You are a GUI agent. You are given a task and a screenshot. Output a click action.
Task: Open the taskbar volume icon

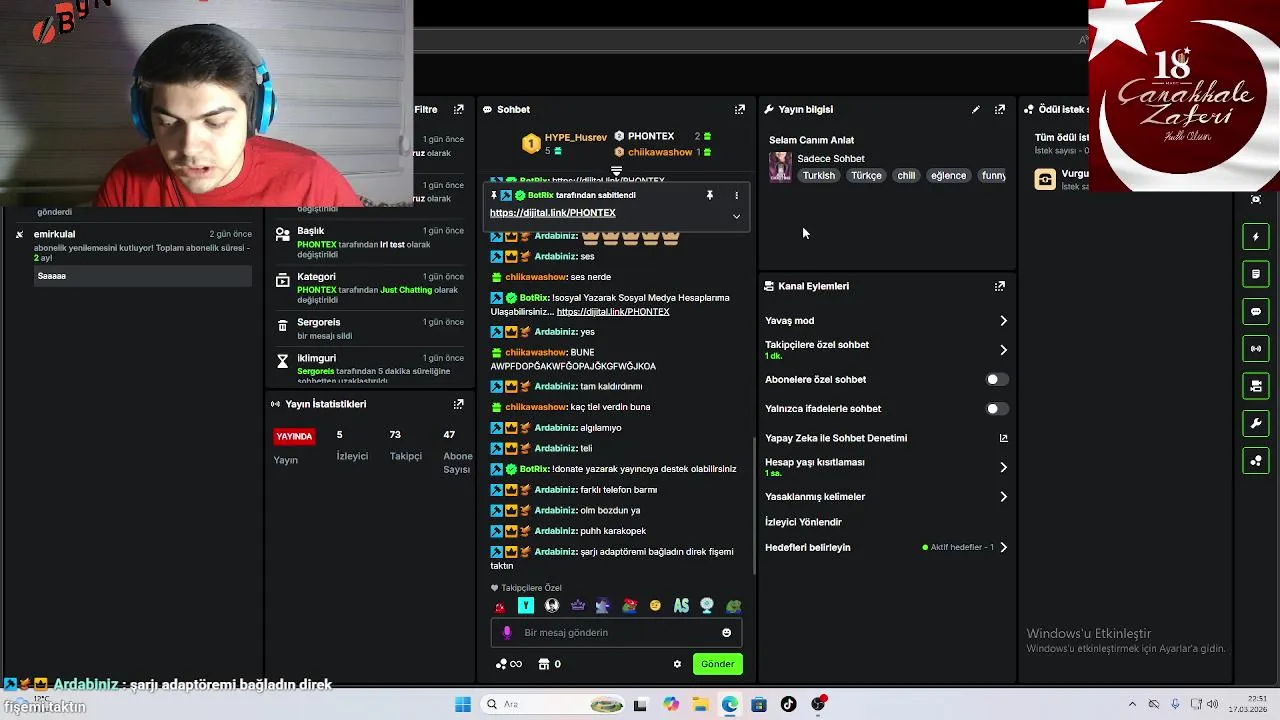coord(1213,704)
